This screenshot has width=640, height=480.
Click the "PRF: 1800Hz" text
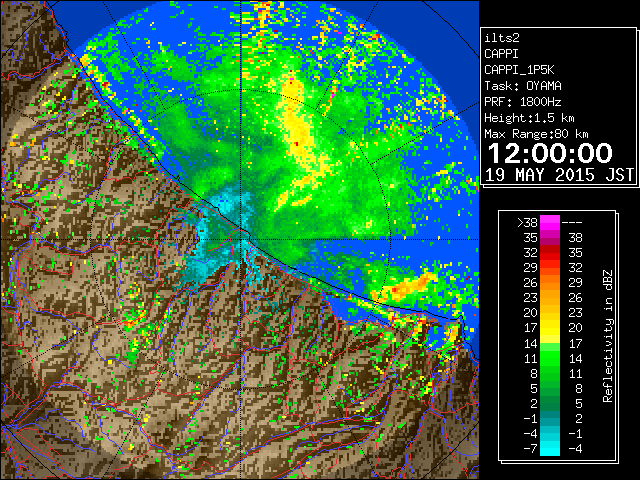[x=523, y=102]
